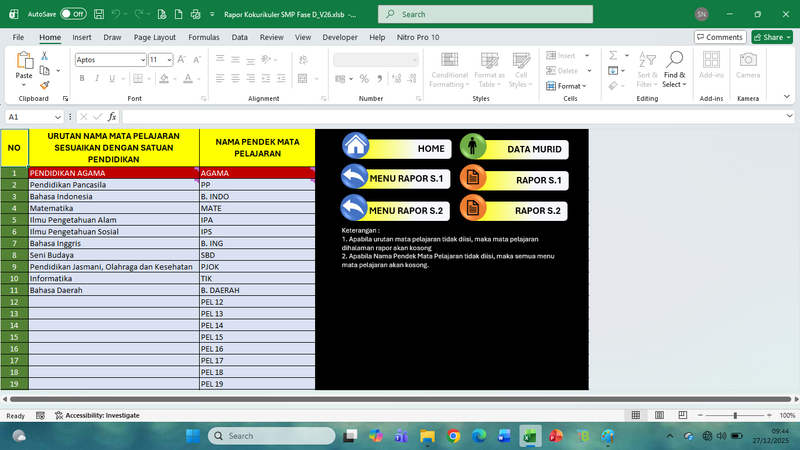Click the blue HOME house icon
Screen dimensions: 800x450
(x=355, y=147)
